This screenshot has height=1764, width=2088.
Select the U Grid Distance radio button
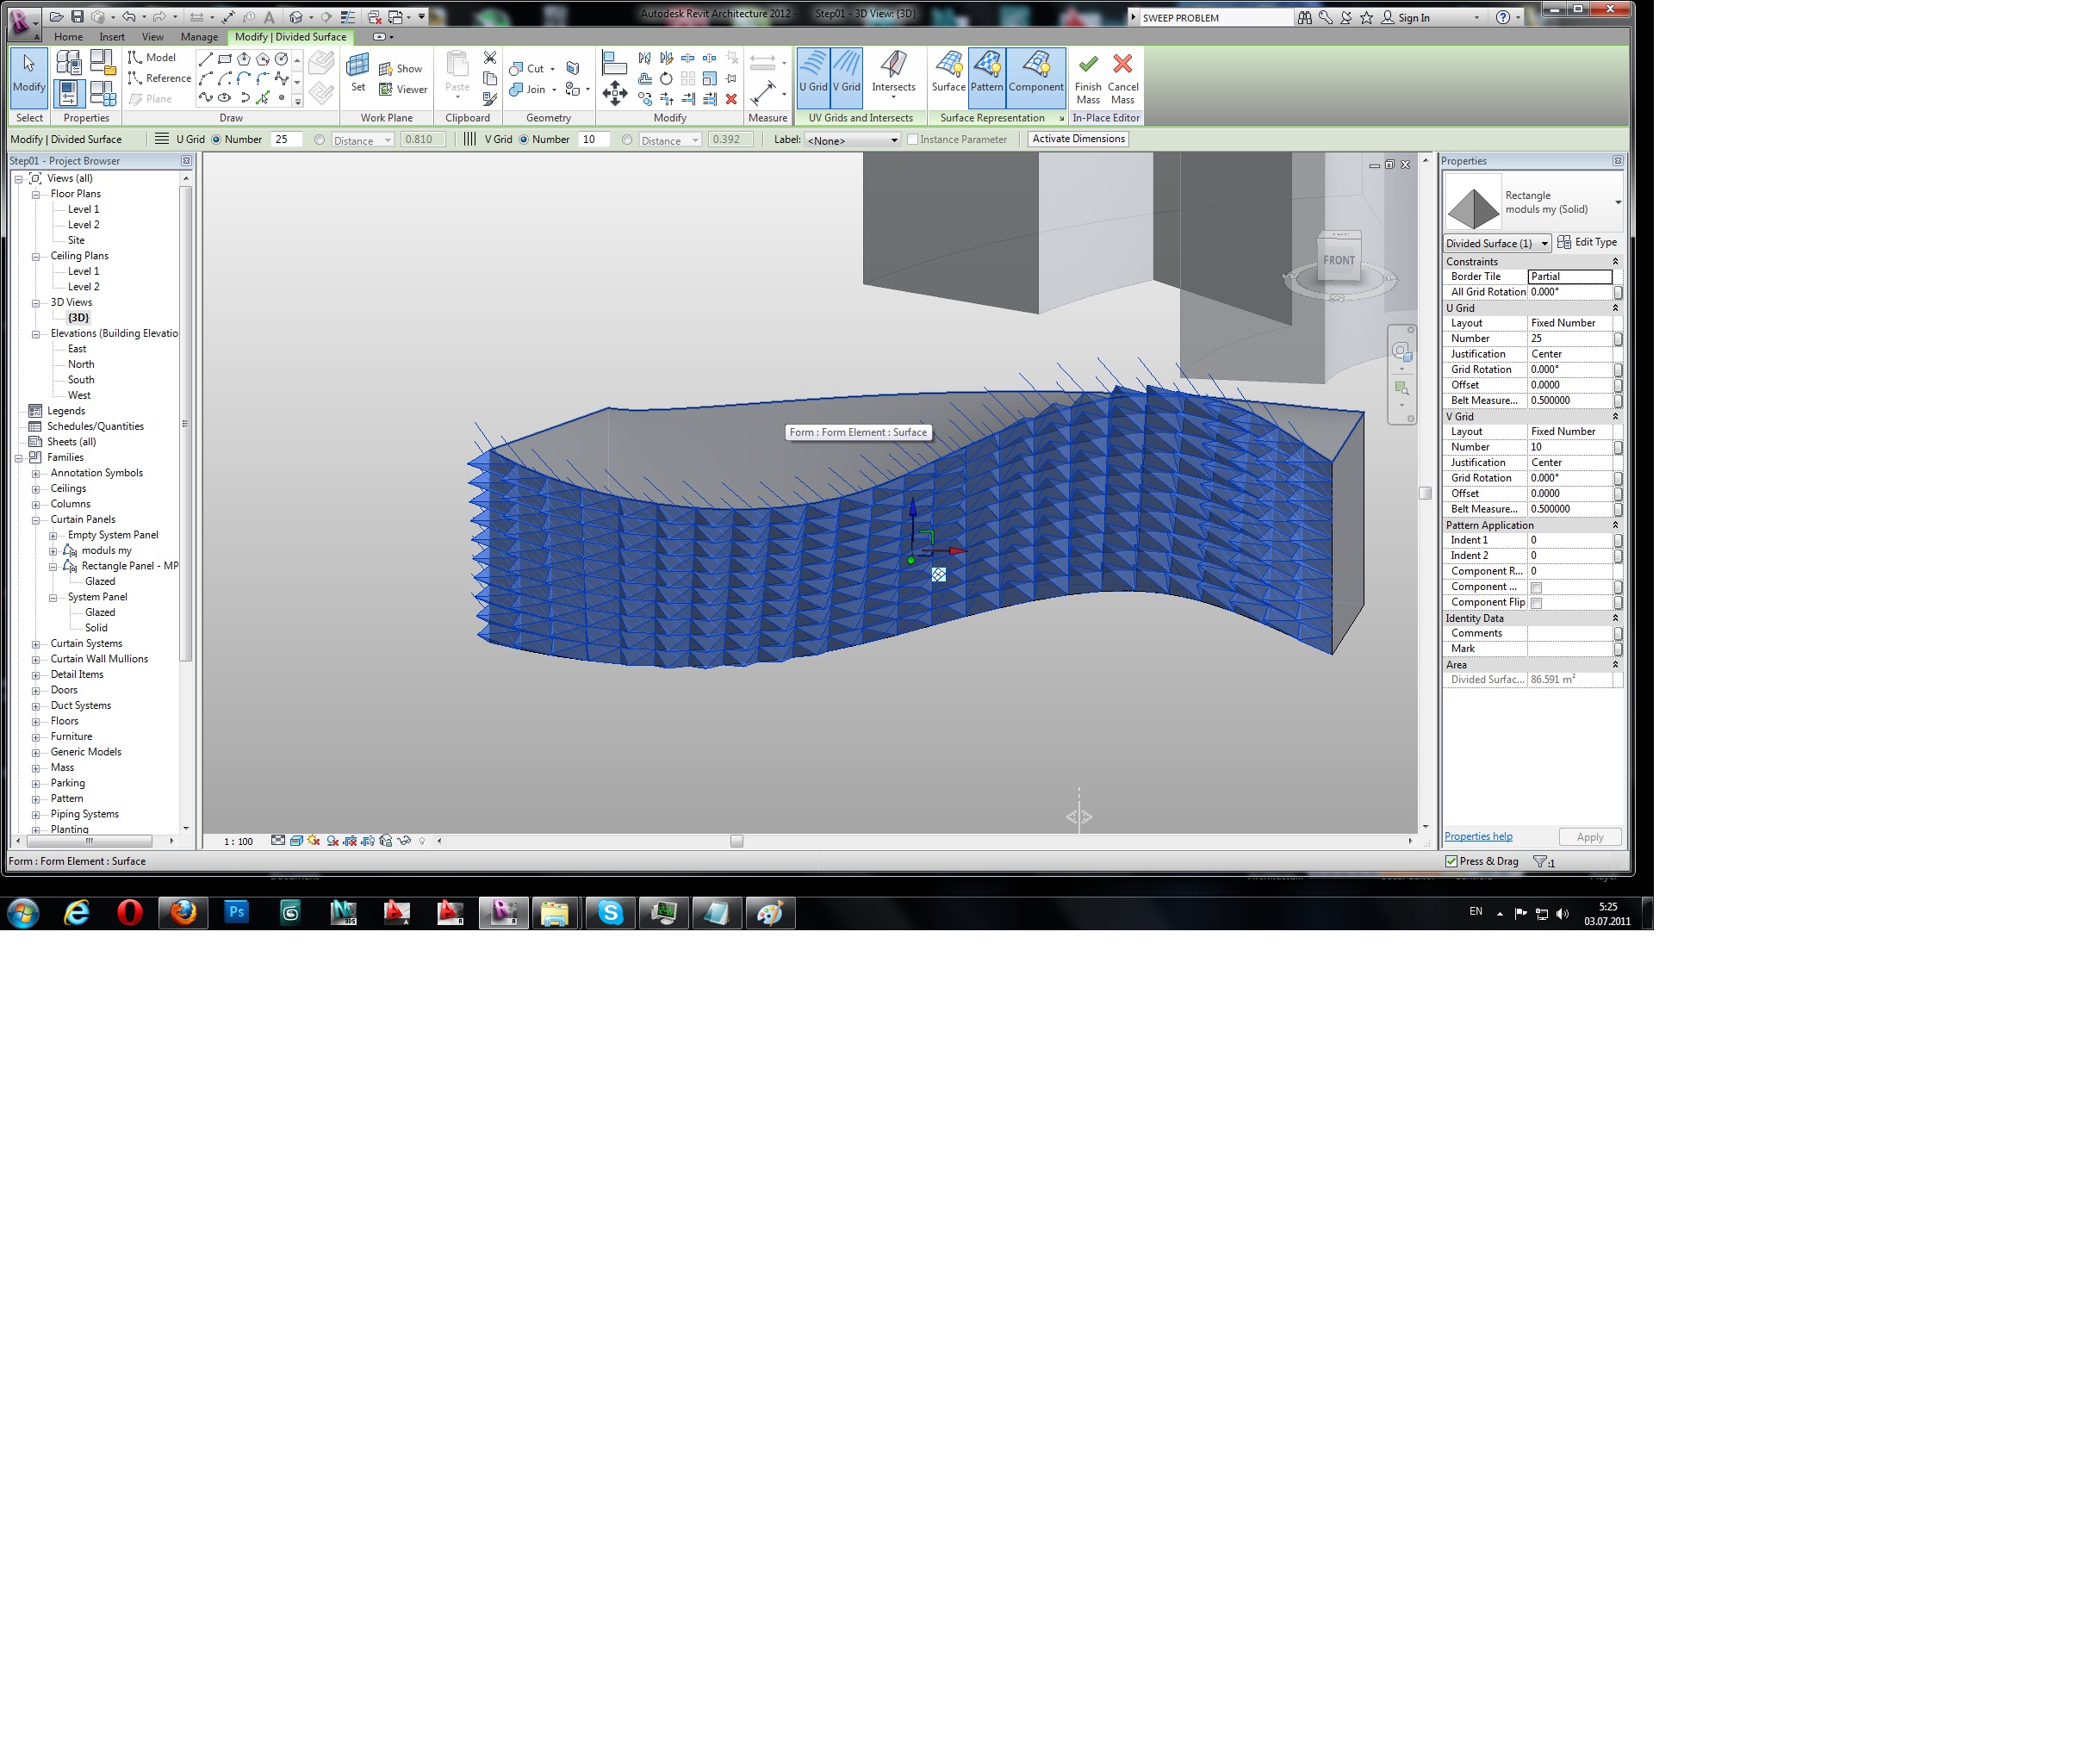pyautogui.click(x=320, y=140)
